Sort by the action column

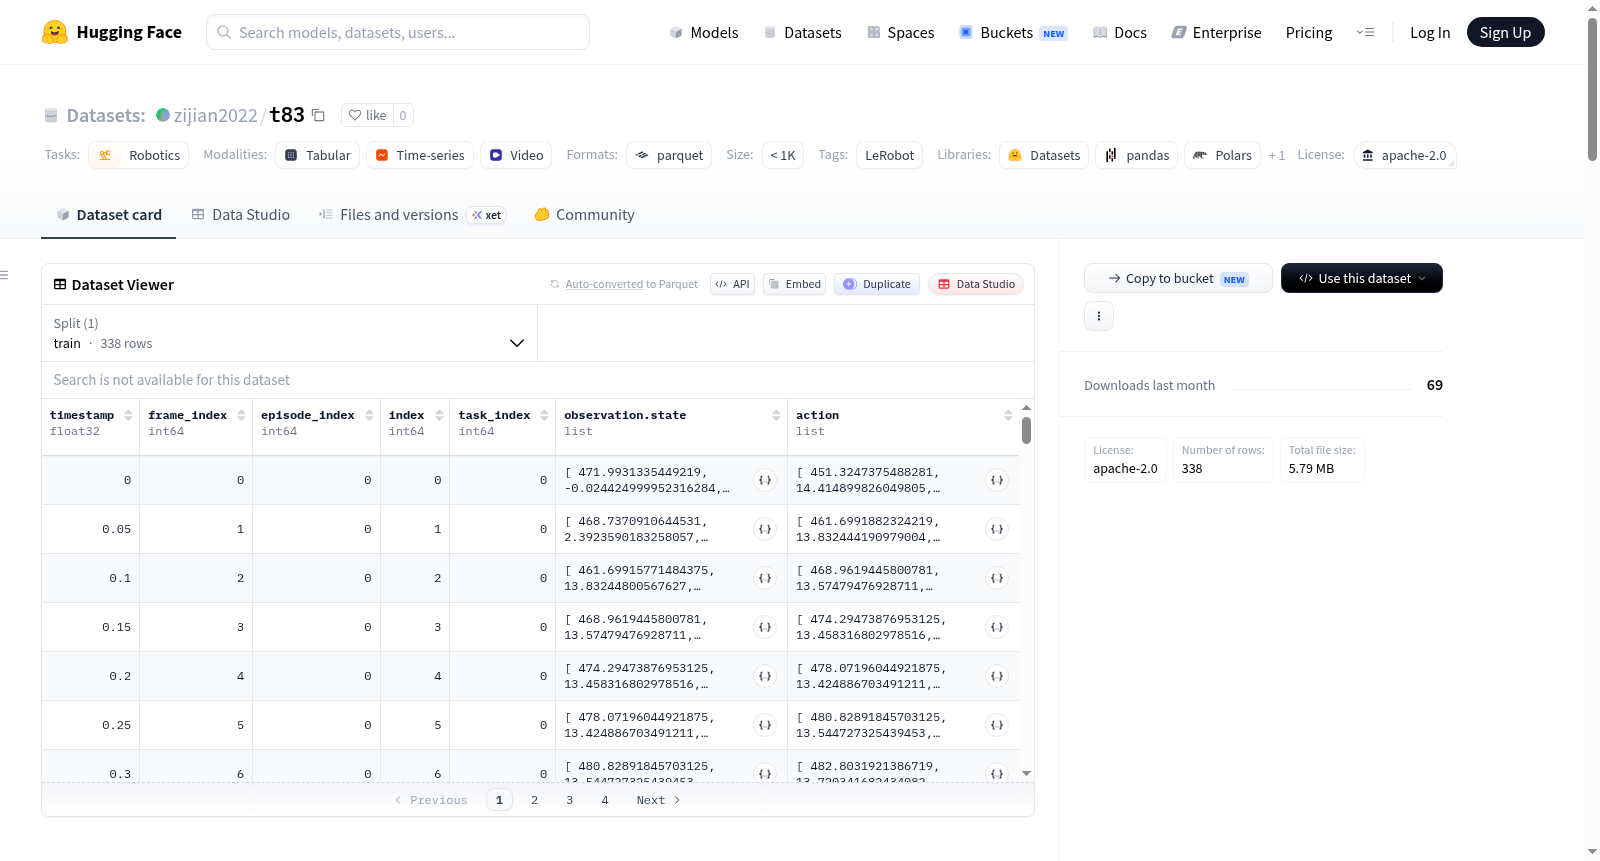(x=1008, y=415)
